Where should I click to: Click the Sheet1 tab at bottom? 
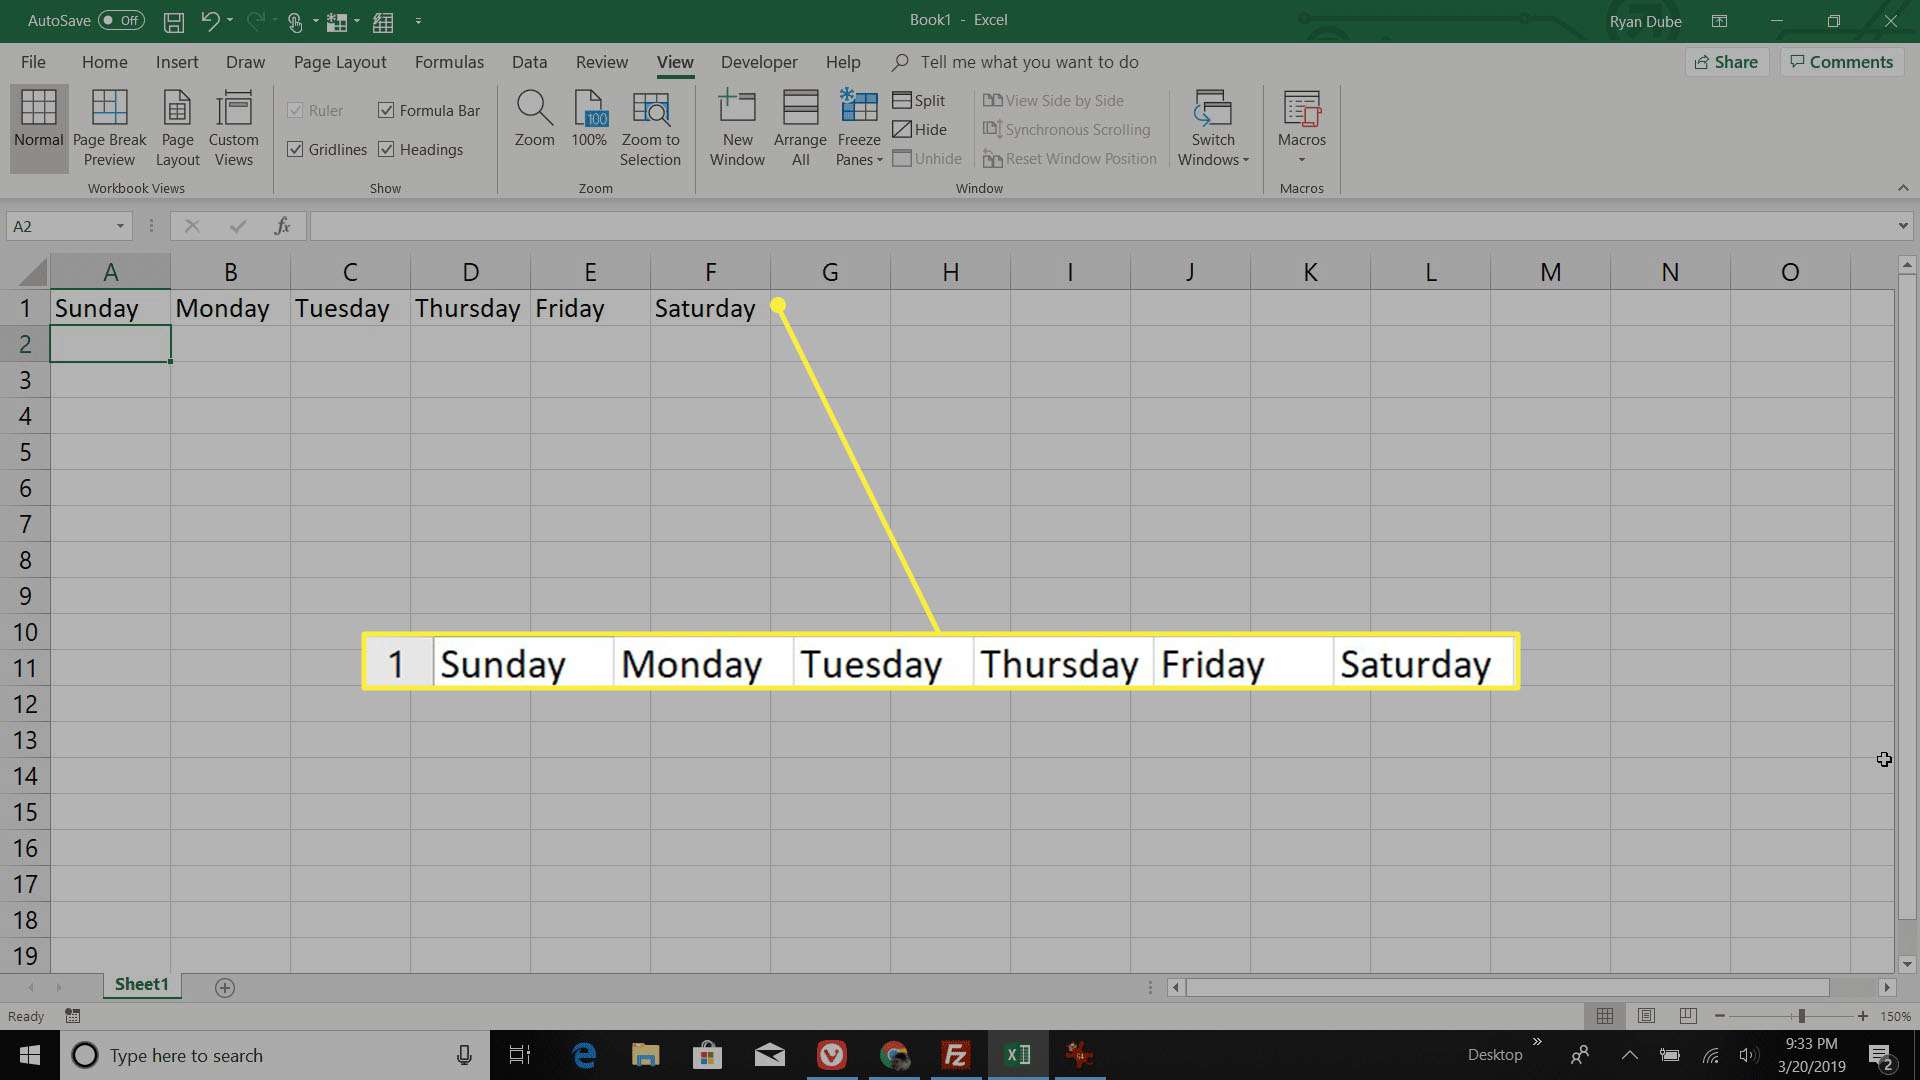pos(141,985)
